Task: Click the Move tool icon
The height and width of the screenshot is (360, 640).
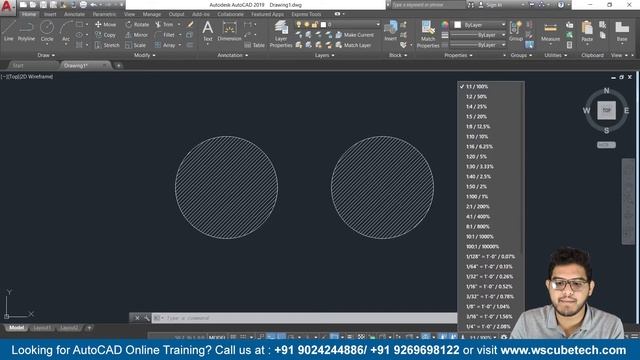Action: (x=98, y=24)
